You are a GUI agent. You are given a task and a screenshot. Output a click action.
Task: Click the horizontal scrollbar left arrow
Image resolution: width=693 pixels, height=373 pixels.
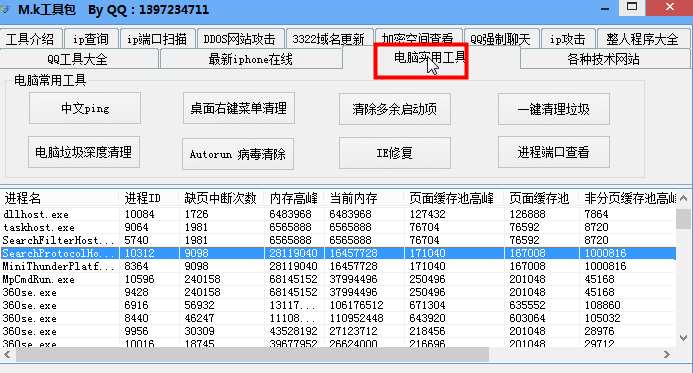(7, 354)
